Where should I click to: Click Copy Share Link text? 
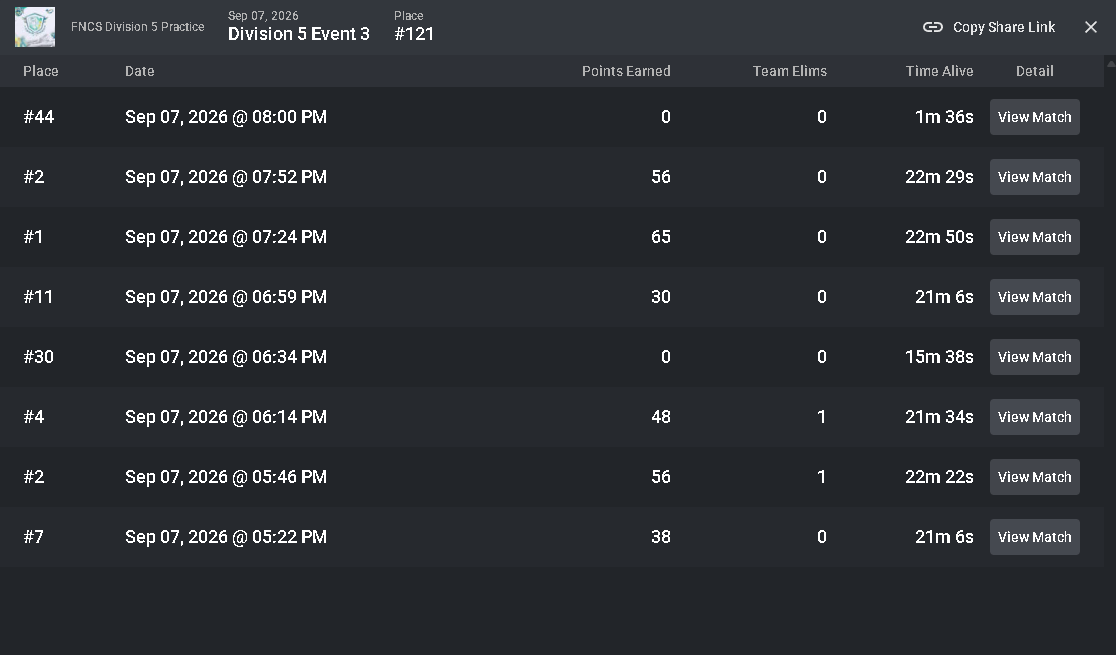[x=1004, y=27]
